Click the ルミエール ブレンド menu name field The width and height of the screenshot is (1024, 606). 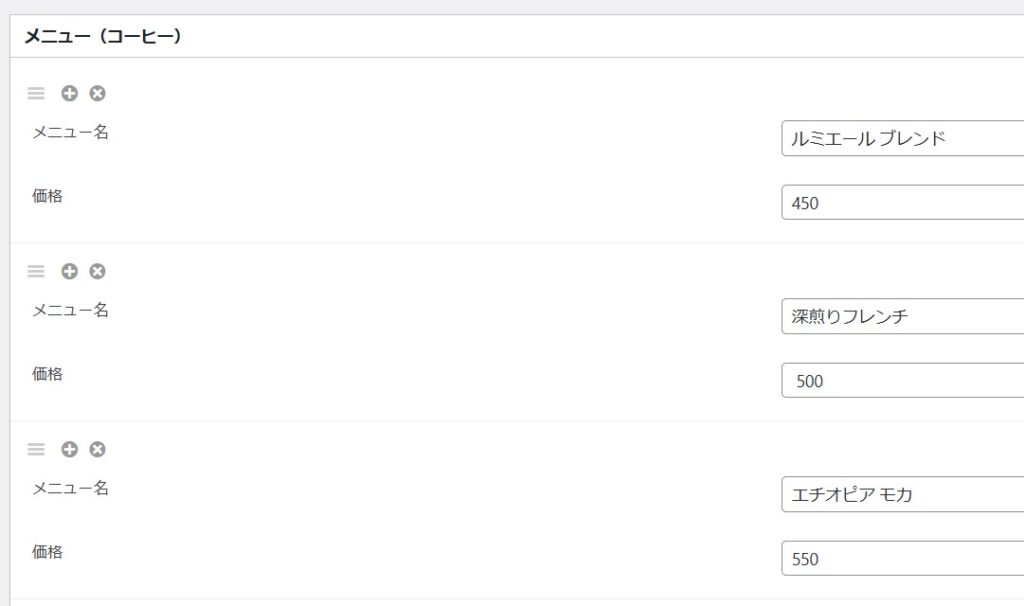pyautogui.click(x=903, y=138)
